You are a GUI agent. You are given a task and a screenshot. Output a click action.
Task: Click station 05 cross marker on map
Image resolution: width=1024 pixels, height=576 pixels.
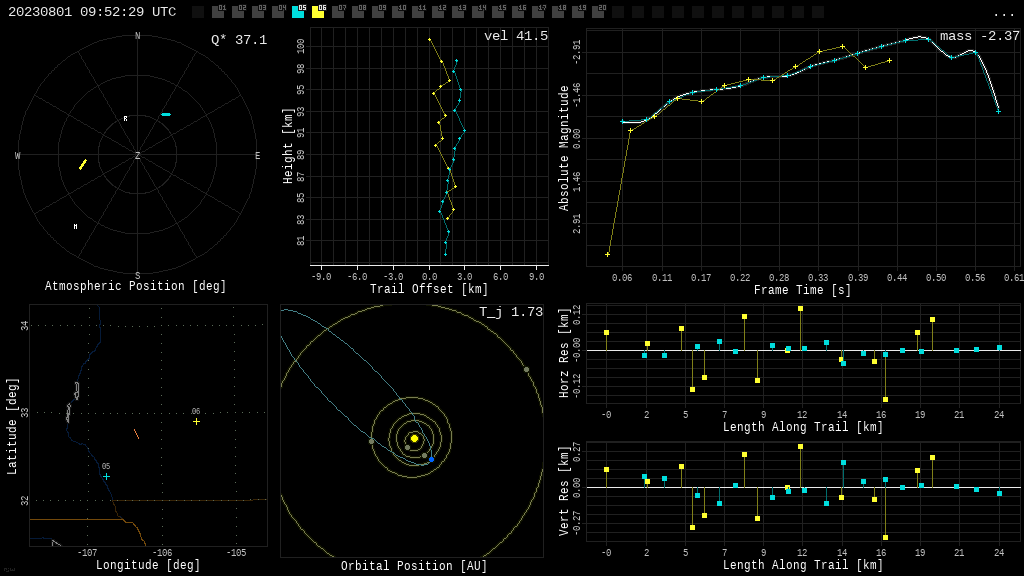click(106, 477)
